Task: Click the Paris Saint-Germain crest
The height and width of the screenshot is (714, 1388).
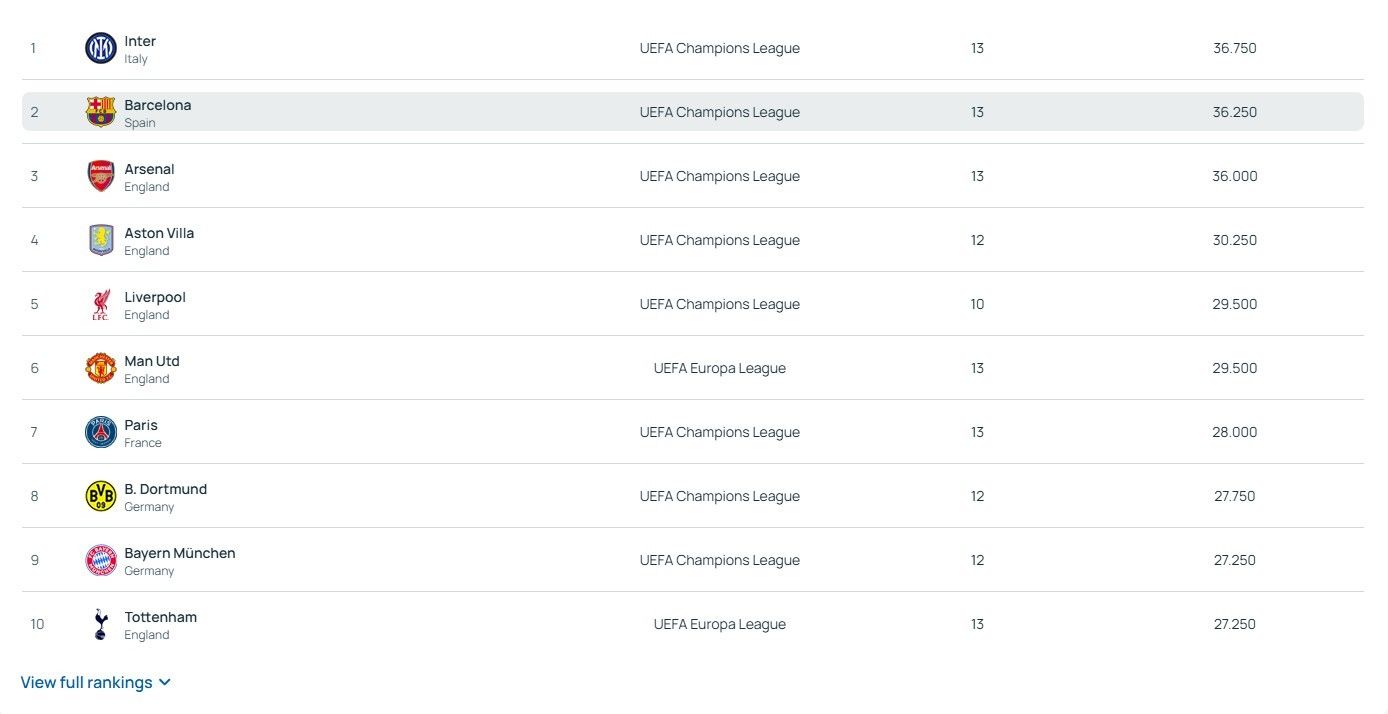Action: (101, 432)
